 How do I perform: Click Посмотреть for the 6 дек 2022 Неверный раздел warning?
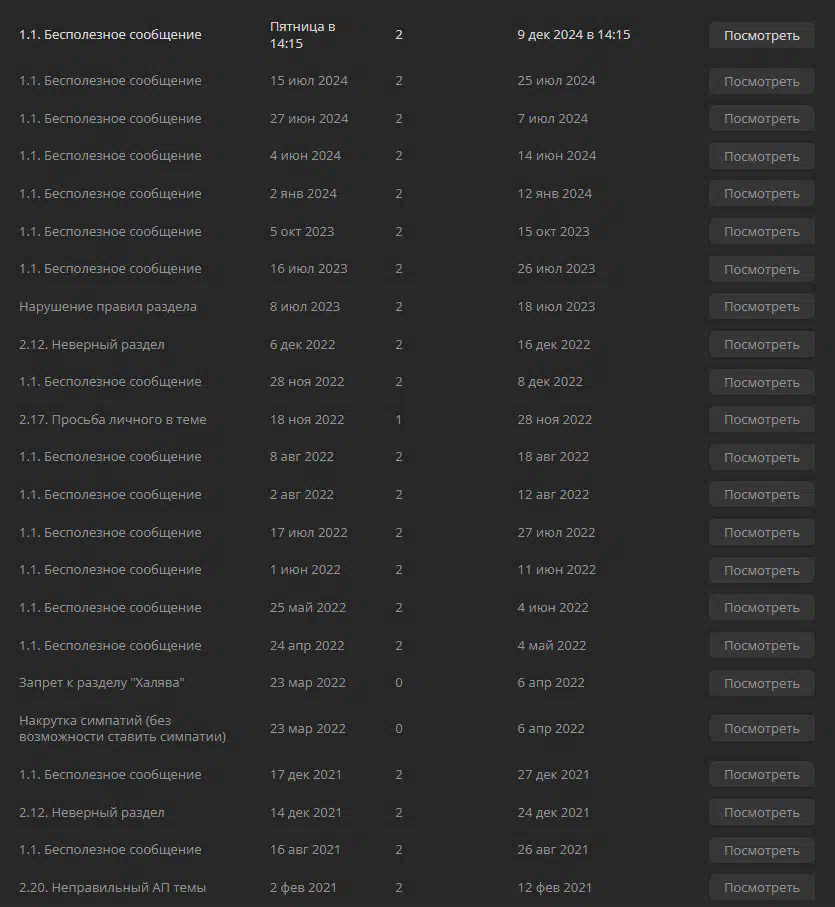[762, 344]
